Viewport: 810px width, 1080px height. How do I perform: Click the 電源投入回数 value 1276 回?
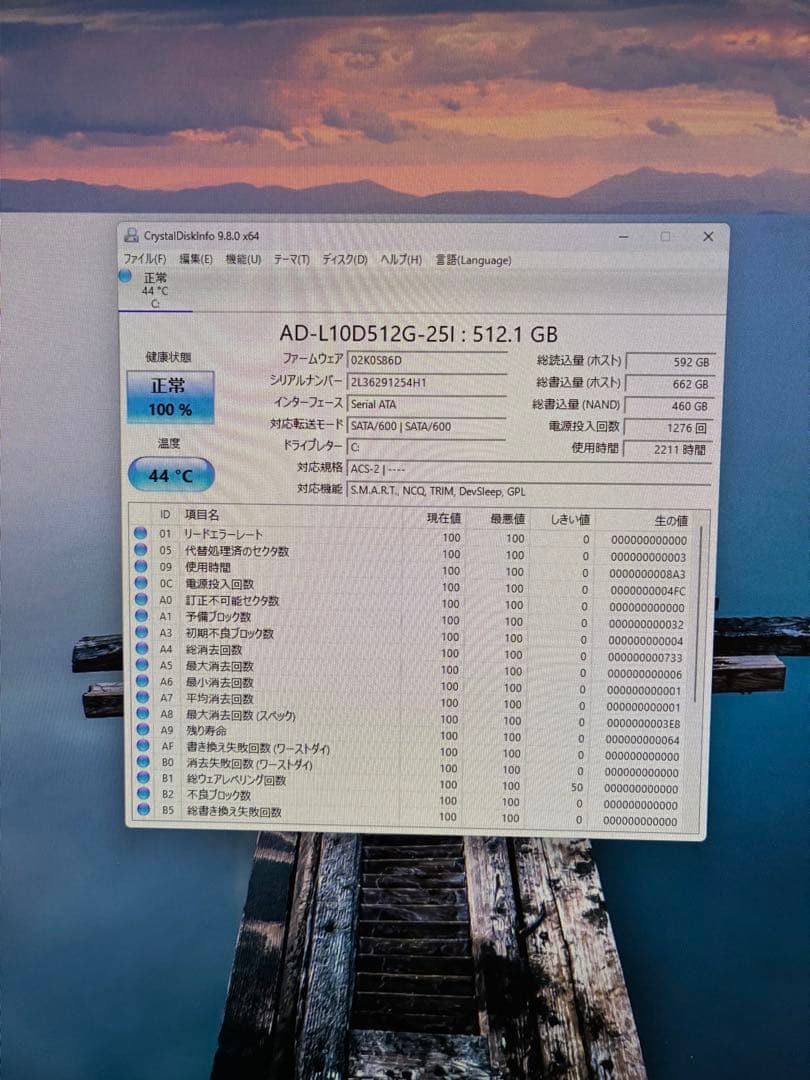pyautogui.click(x=669, y=428)
